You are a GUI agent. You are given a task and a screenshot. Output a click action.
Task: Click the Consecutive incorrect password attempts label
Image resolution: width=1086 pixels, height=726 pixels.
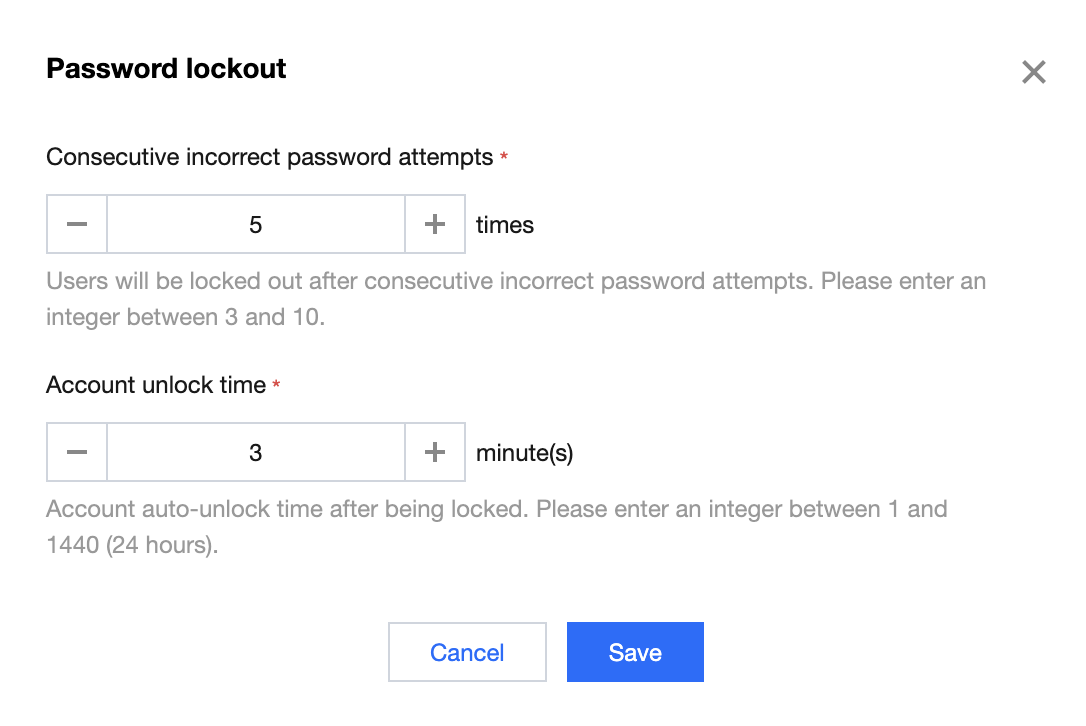[270, 157]
